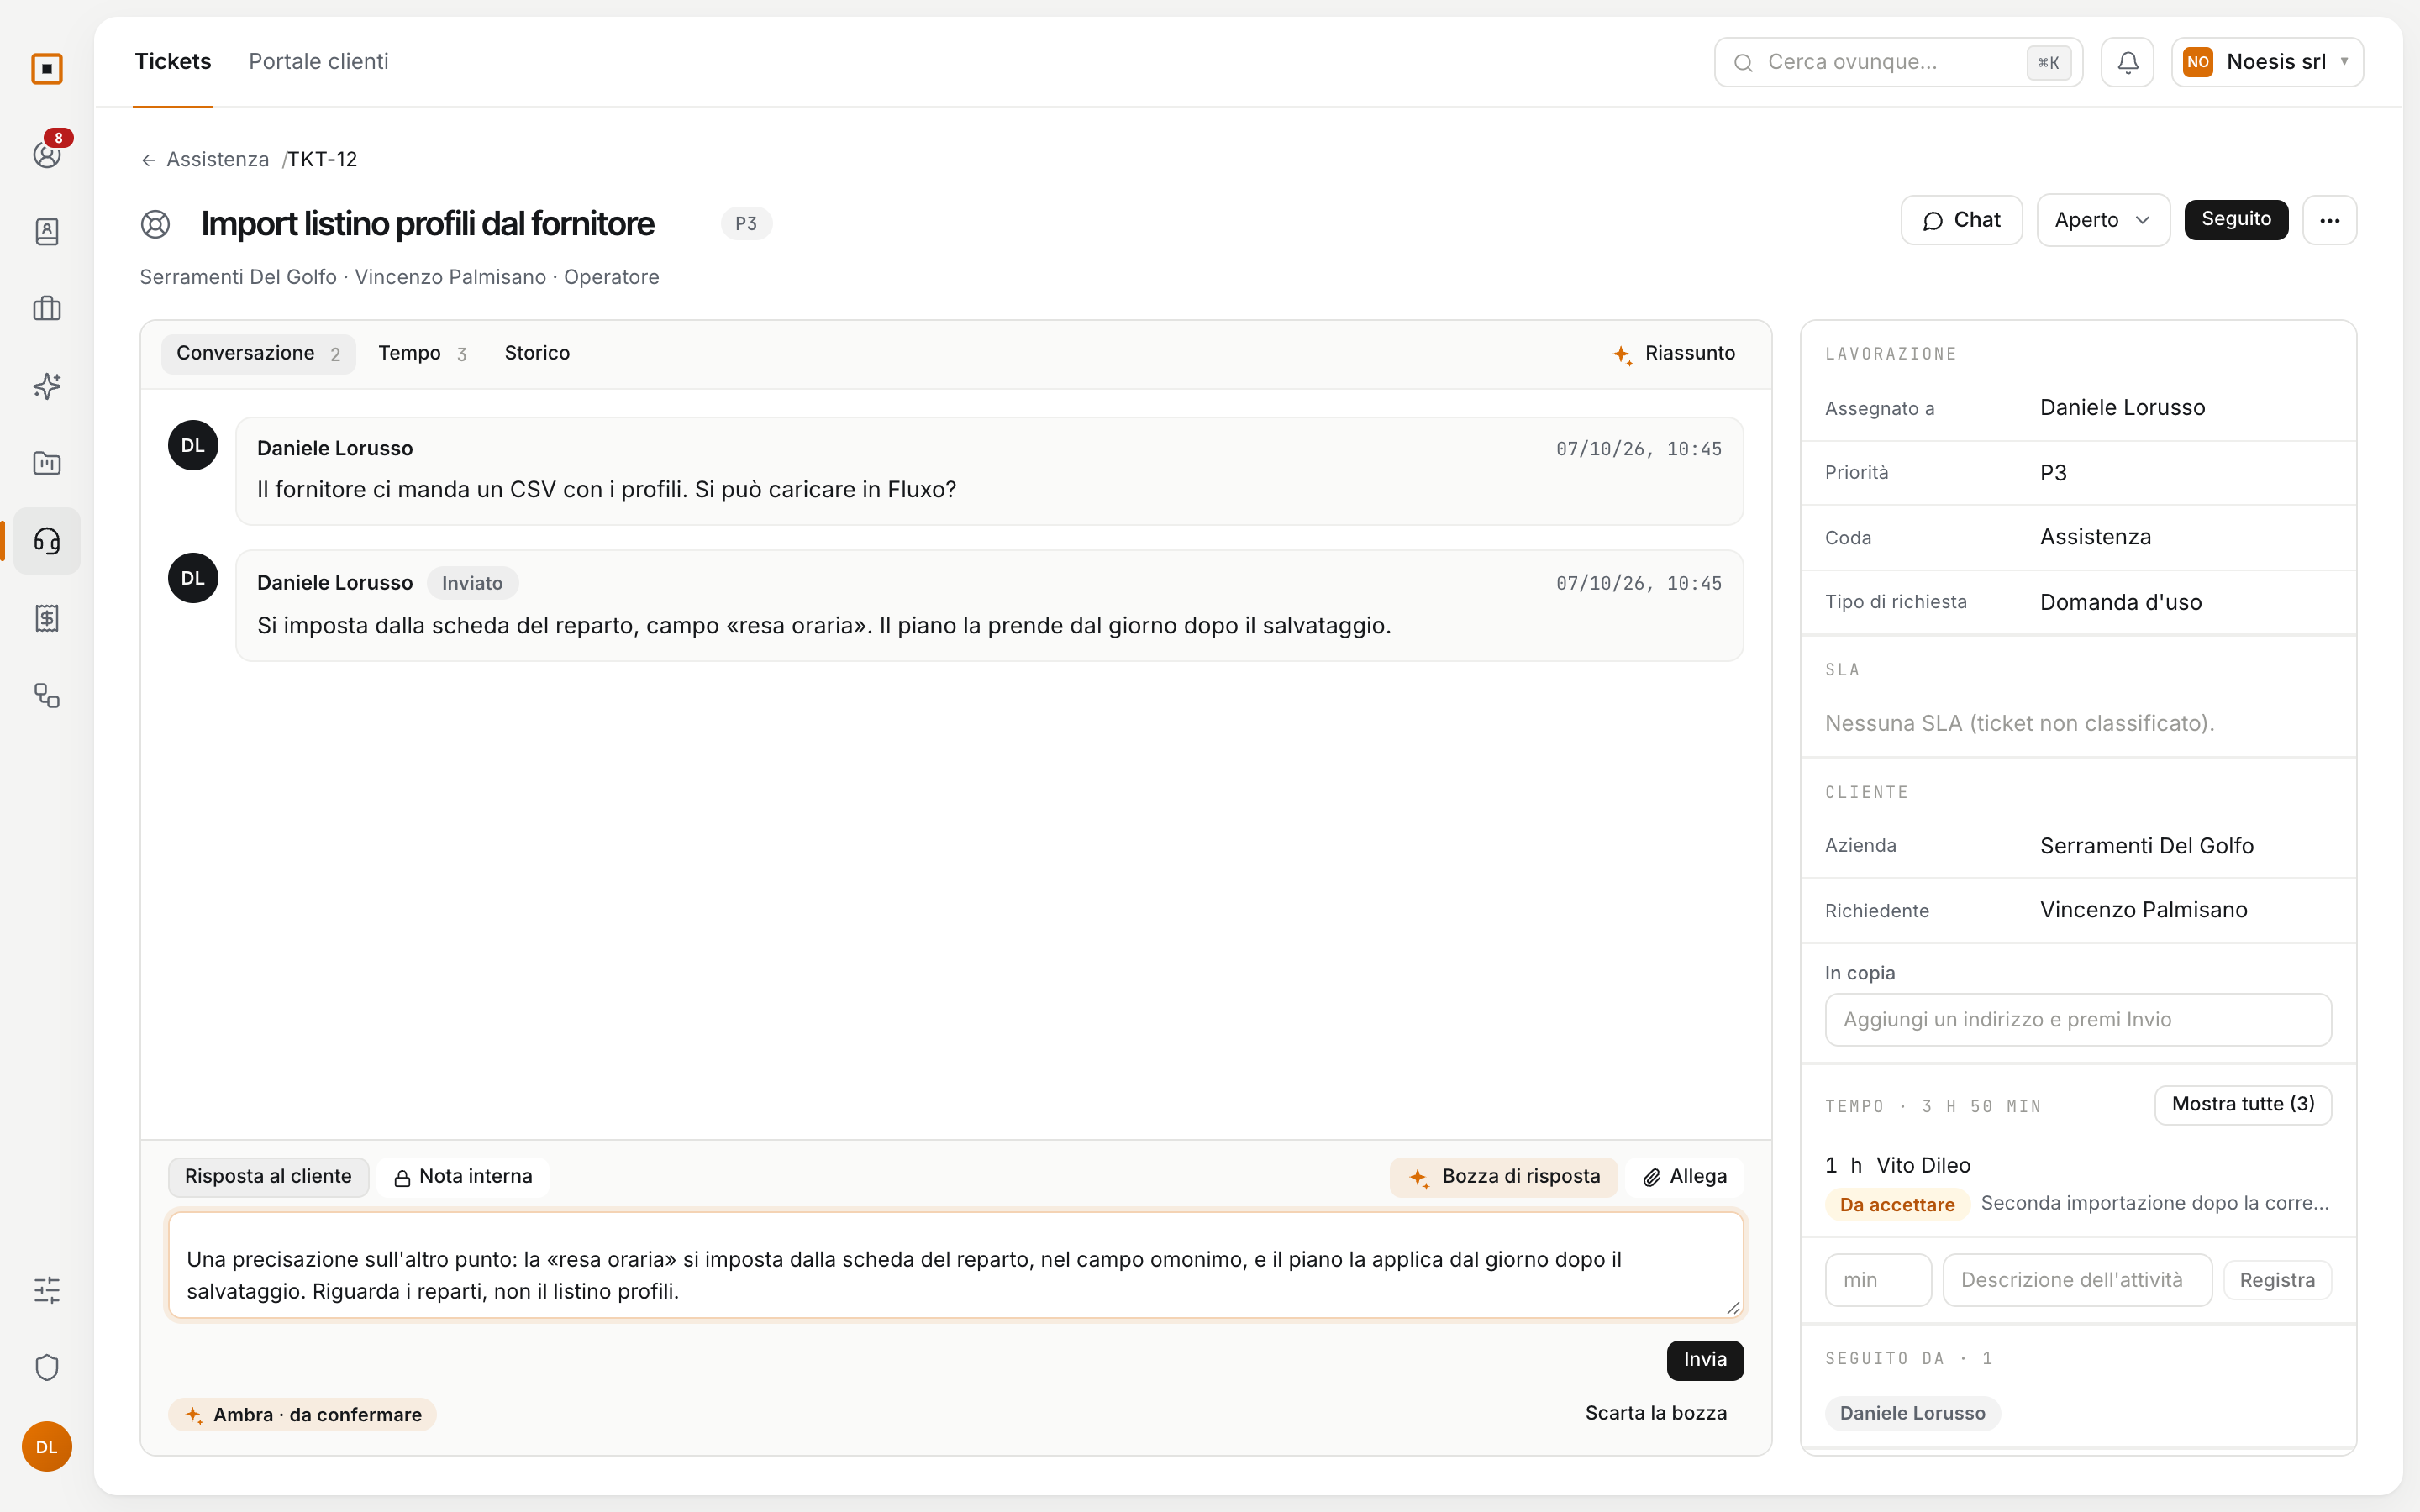Switch to Portale clienti tab
Image resolution: width=2420 pixels, height=1512 pixels.
(318, 62)
